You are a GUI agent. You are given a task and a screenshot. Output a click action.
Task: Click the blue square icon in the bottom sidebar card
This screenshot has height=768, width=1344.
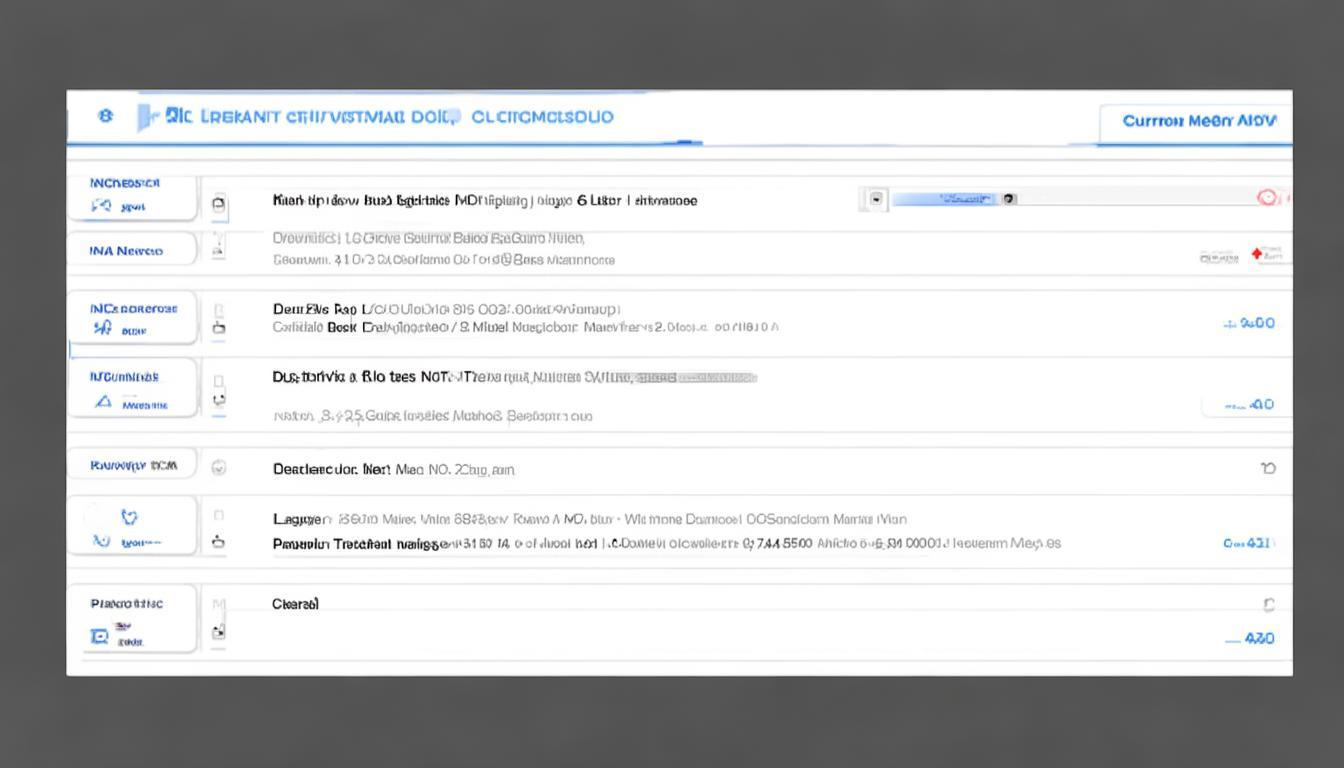pos(99,636)
